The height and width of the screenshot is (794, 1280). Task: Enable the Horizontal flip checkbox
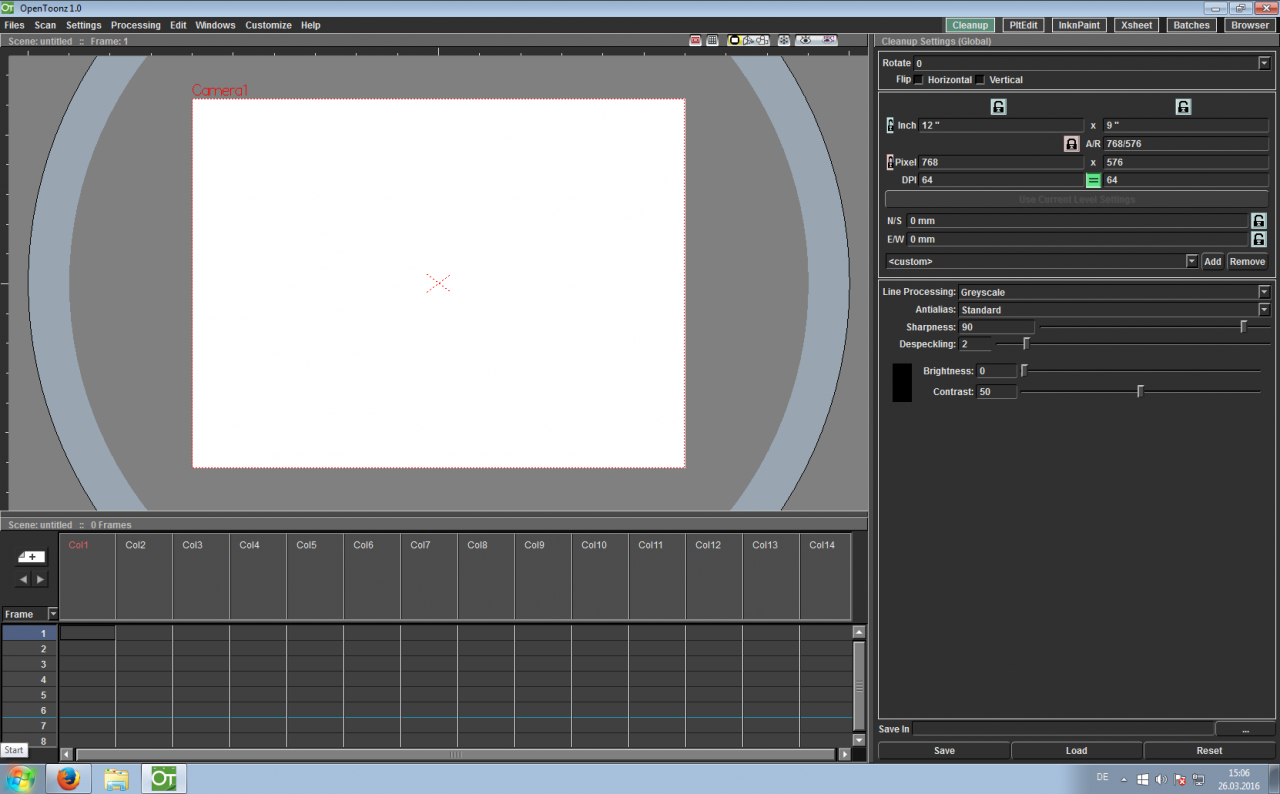pyautogui.click(x=919, y=80)
